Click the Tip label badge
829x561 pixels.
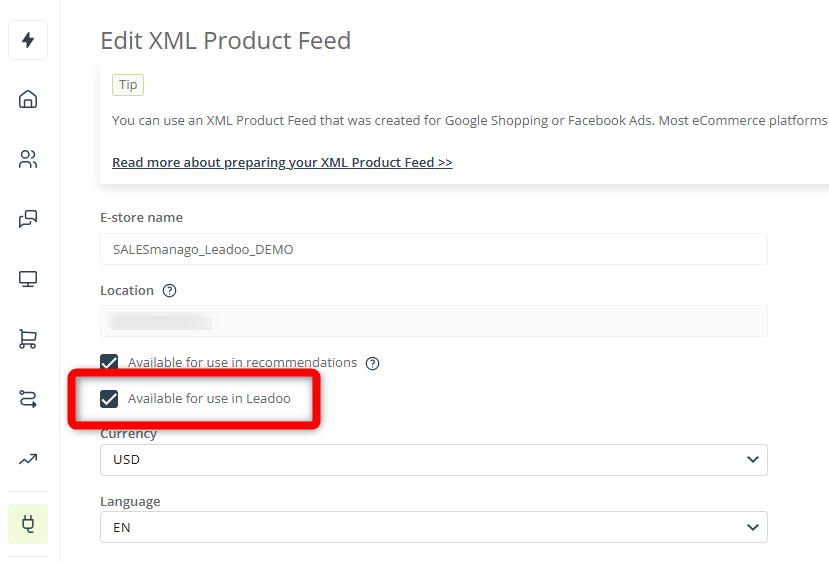(x=128, y=85)
